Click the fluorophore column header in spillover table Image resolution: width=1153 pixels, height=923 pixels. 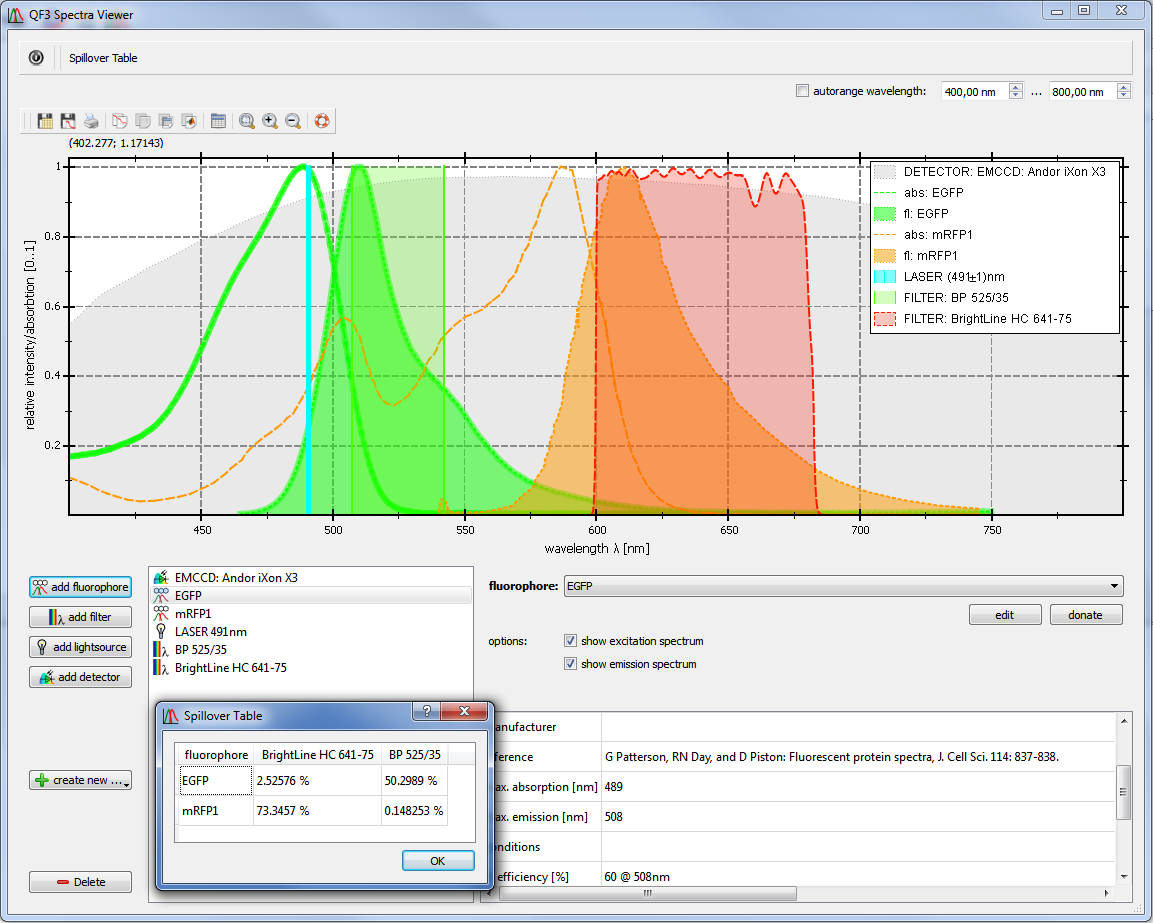pos(216,755)
